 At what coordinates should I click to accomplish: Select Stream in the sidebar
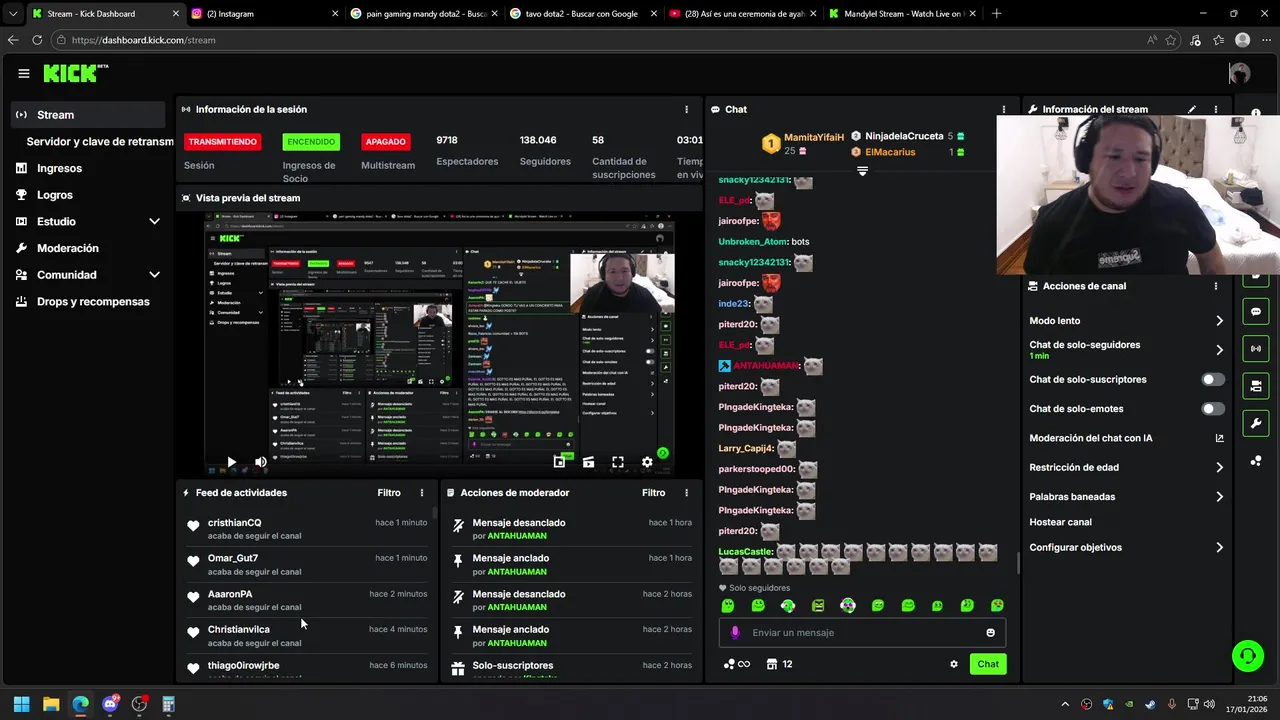point(88,115)
